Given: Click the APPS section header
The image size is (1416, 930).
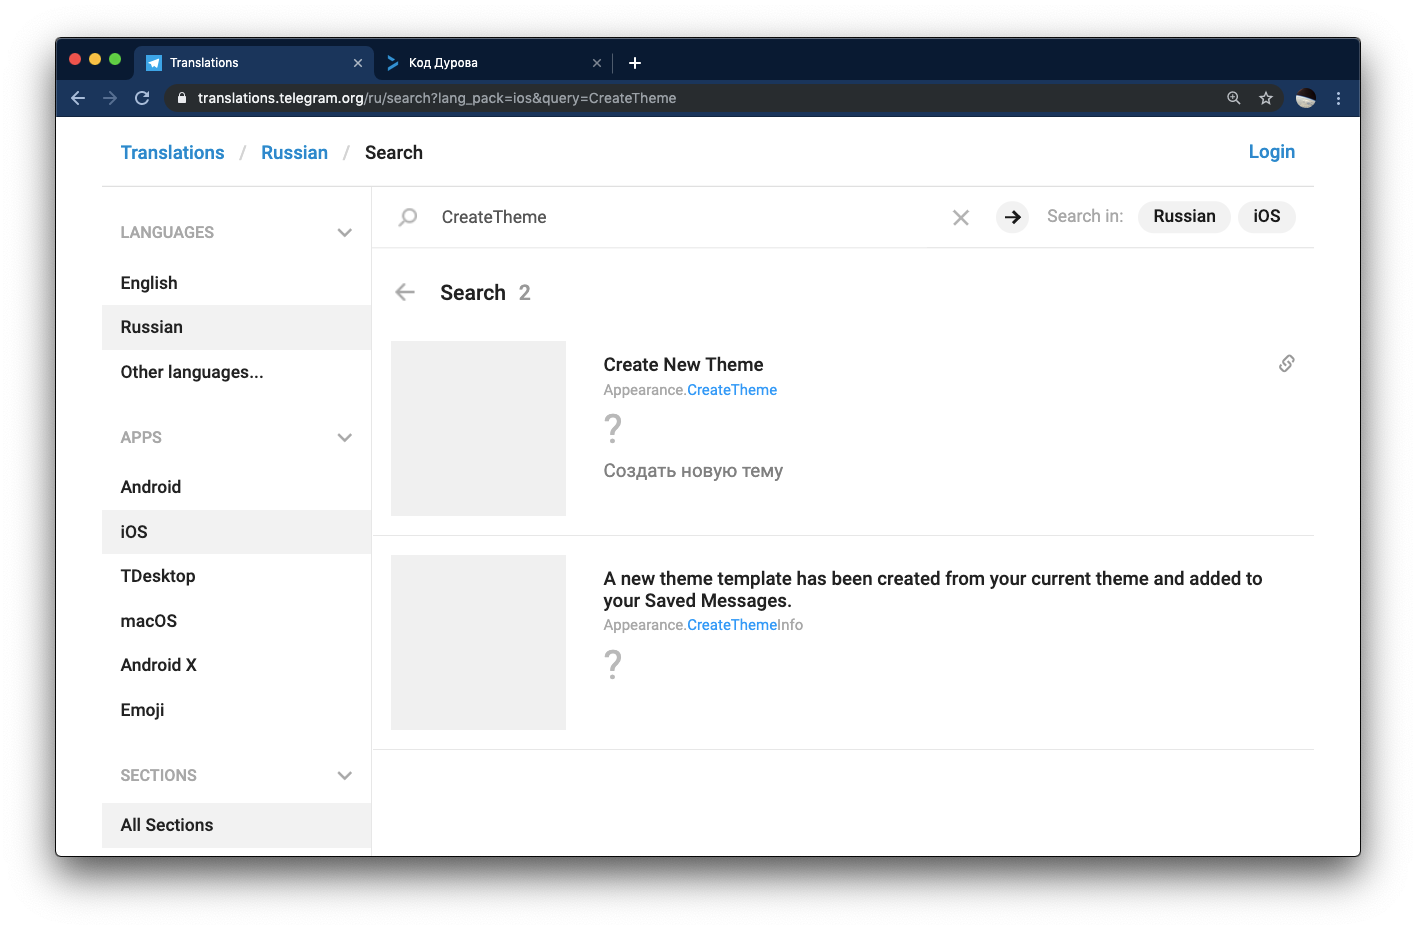Looking at the screenshot, I should tap(141, 438).
